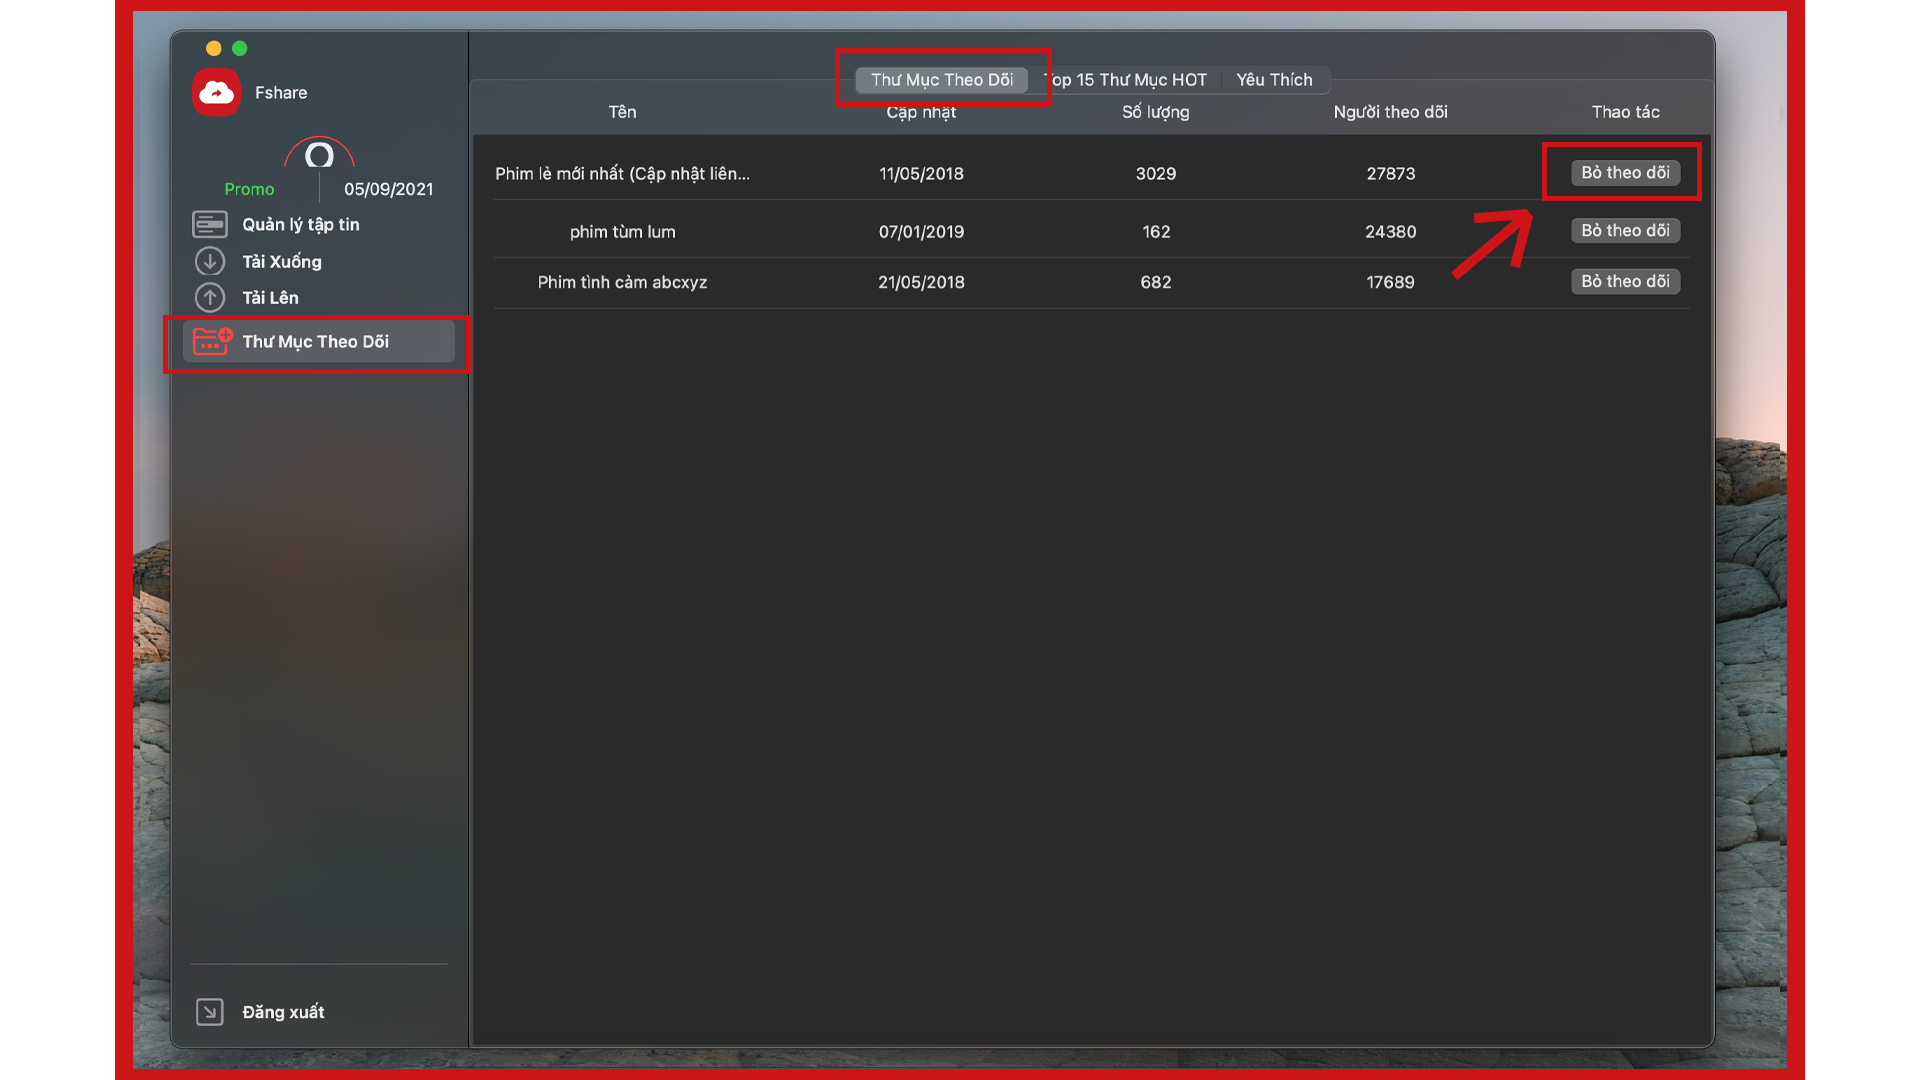This screenshot has height=1080, width=1920.
Task: Click the green window zoom button
Action: [240, 48]
